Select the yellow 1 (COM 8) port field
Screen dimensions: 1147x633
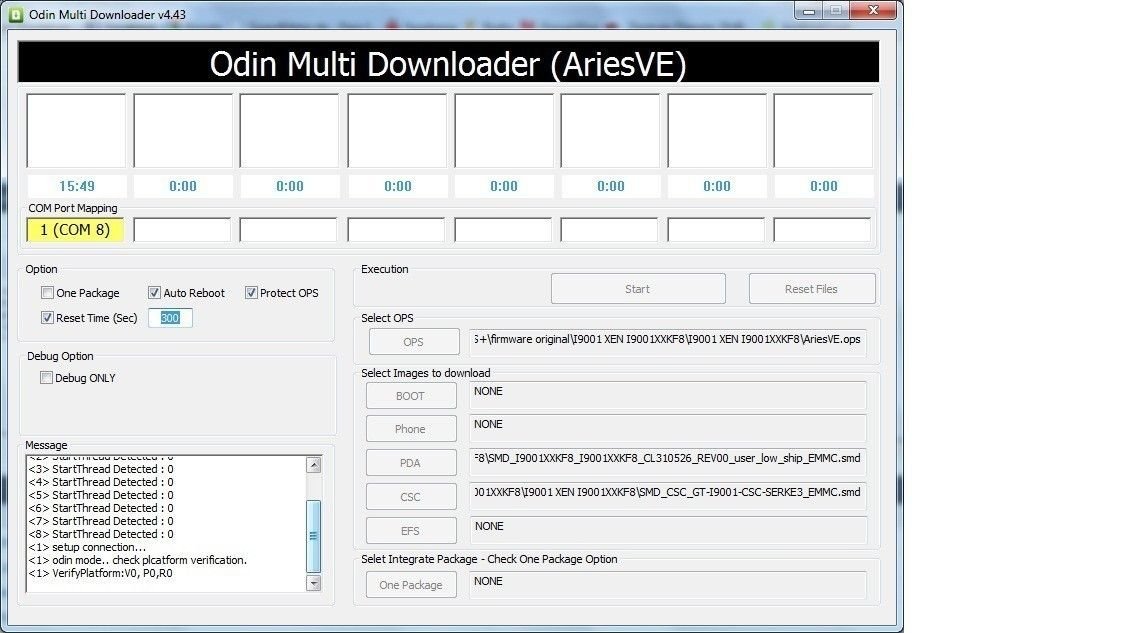[x=75, y=230]
